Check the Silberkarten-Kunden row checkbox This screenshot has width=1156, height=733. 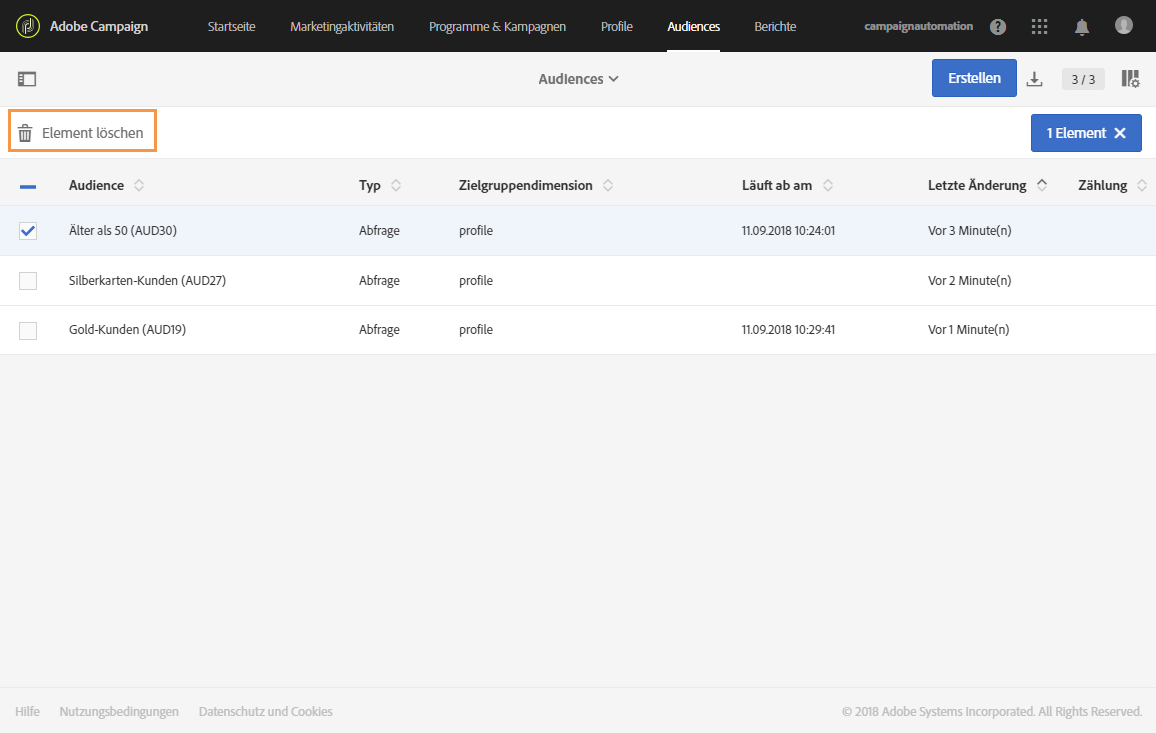(x=28, y=281)
